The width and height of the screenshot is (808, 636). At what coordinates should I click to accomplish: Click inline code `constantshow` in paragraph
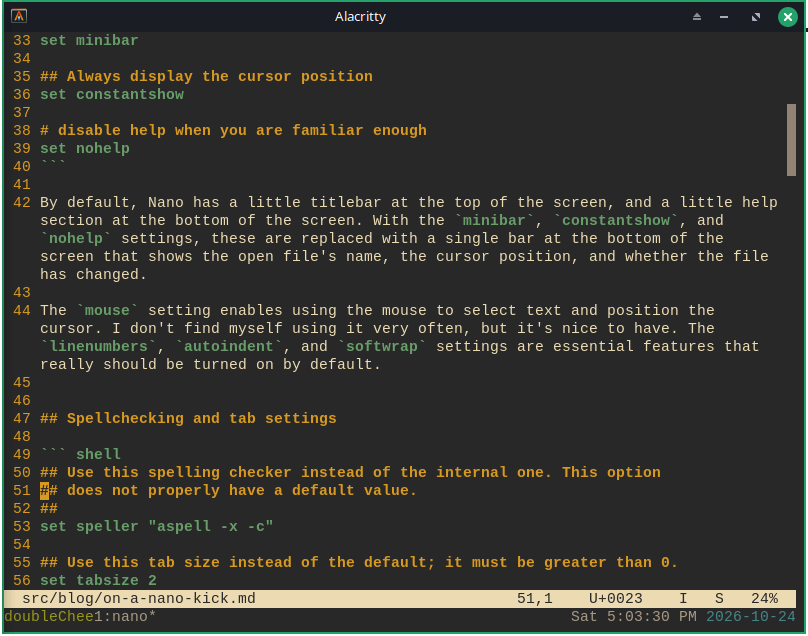[616, 221]
